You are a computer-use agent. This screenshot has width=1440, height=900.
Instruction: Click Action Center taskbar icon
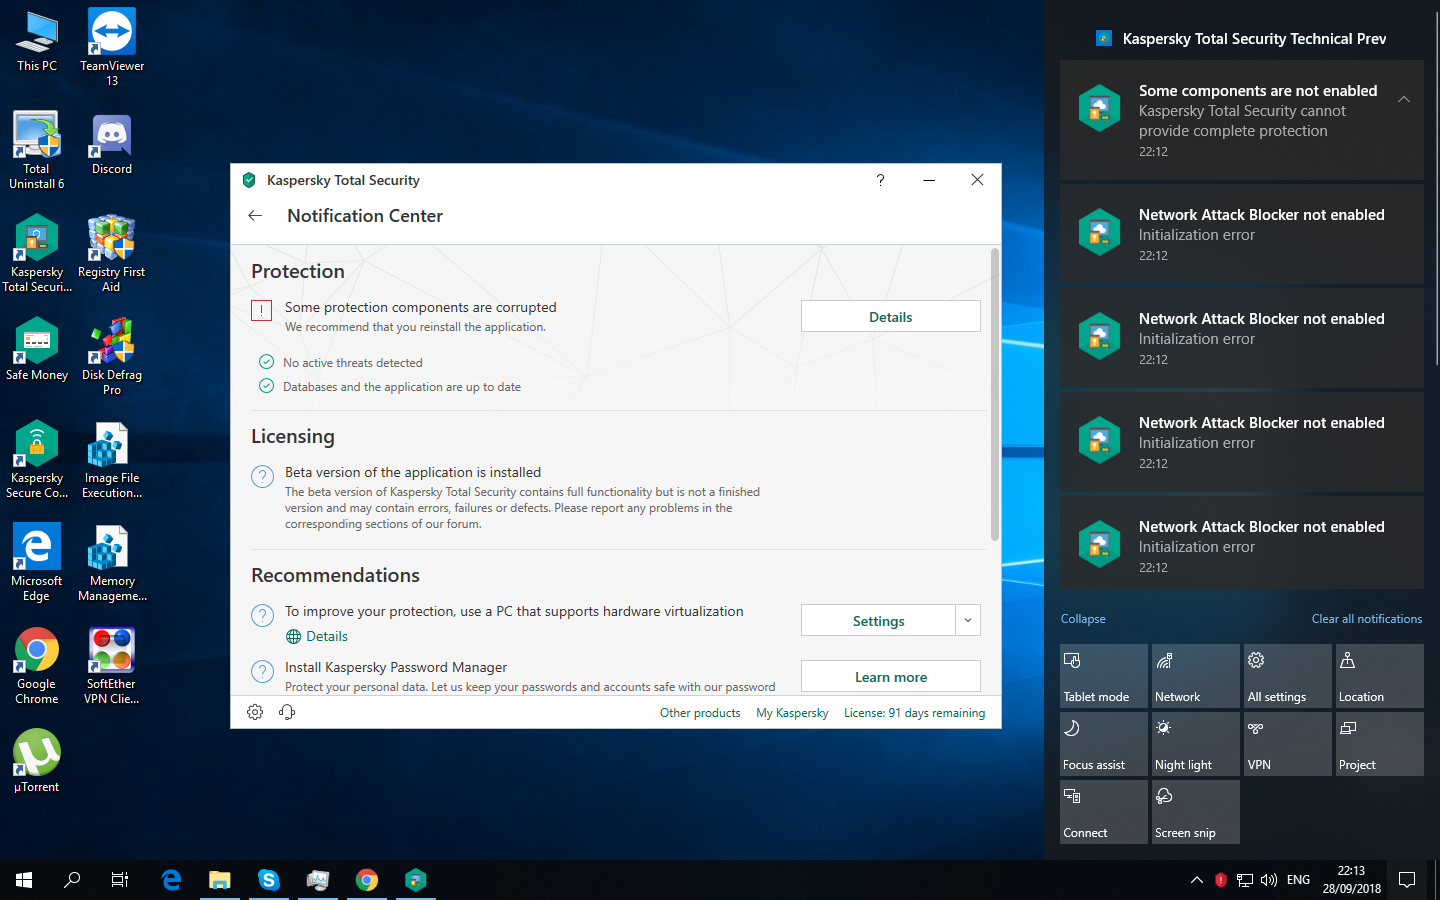1407,880
